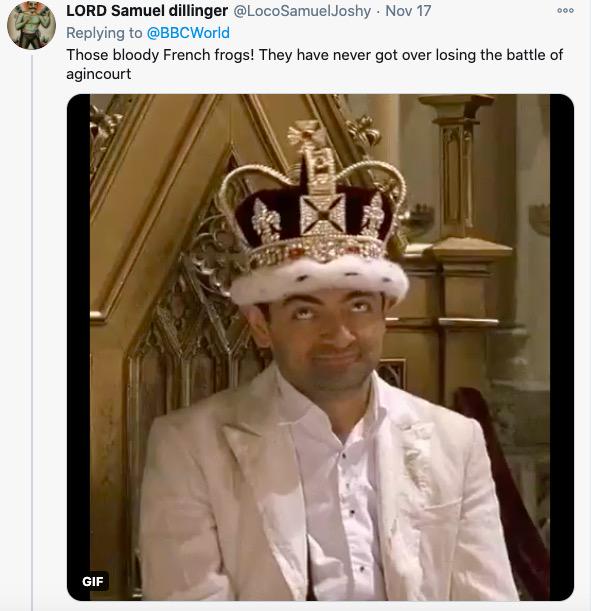The image size is (591, 611).
Task: Click the black right border of GIF
Action: [x=562, y=347]
